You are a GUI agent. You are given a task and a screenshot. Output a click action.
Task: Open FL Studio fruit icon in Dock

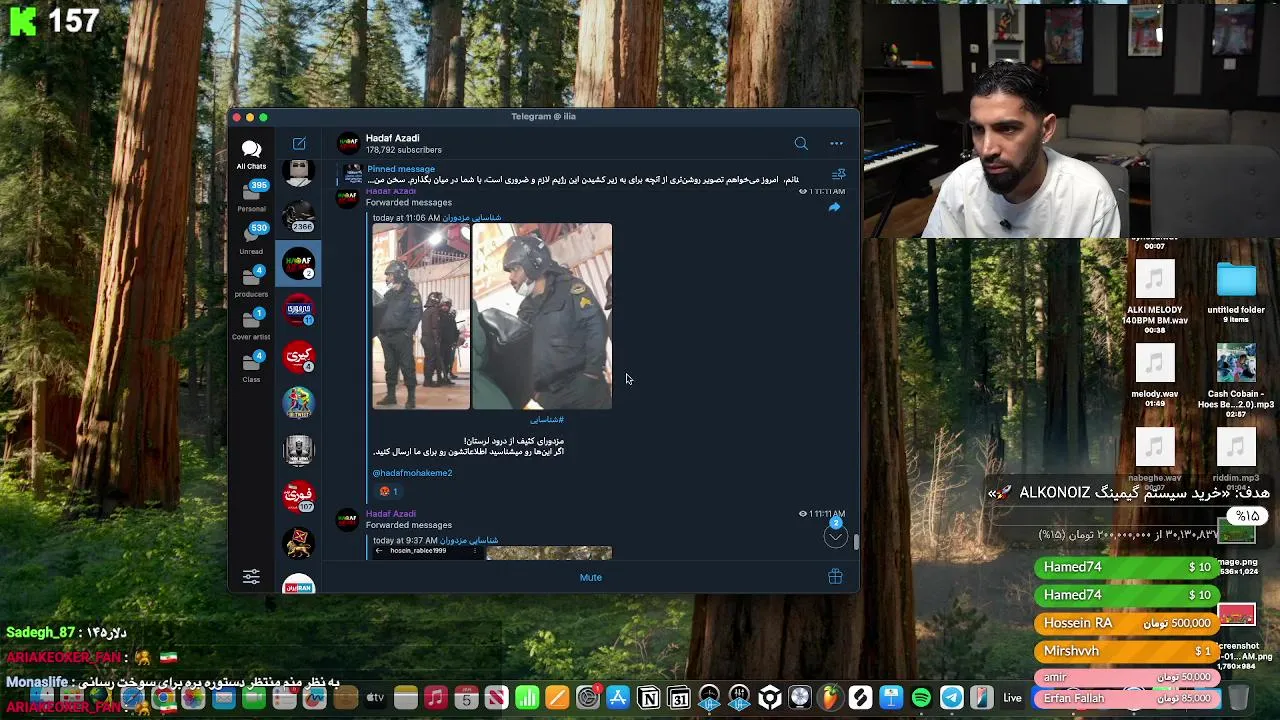(x=830, y=697)
